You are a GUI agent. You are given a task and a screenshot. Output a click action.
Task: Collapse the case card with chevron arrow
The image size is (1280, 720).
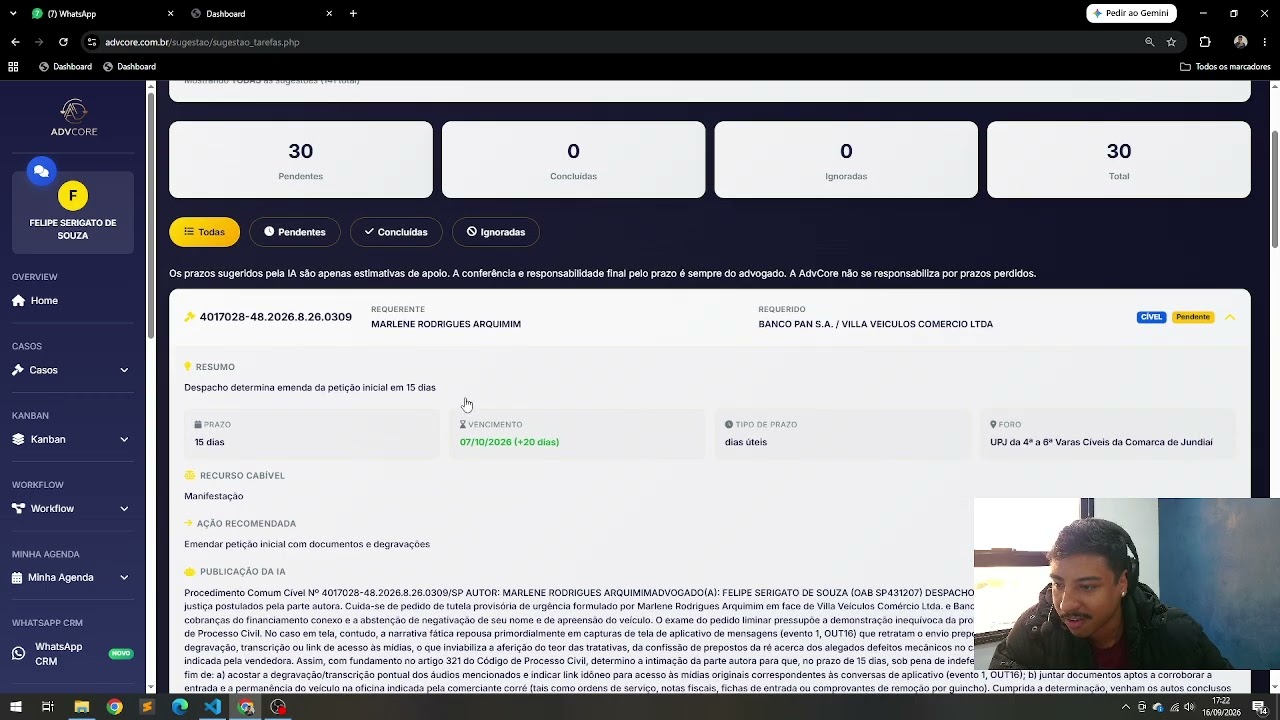click(x=1230, y=317)
